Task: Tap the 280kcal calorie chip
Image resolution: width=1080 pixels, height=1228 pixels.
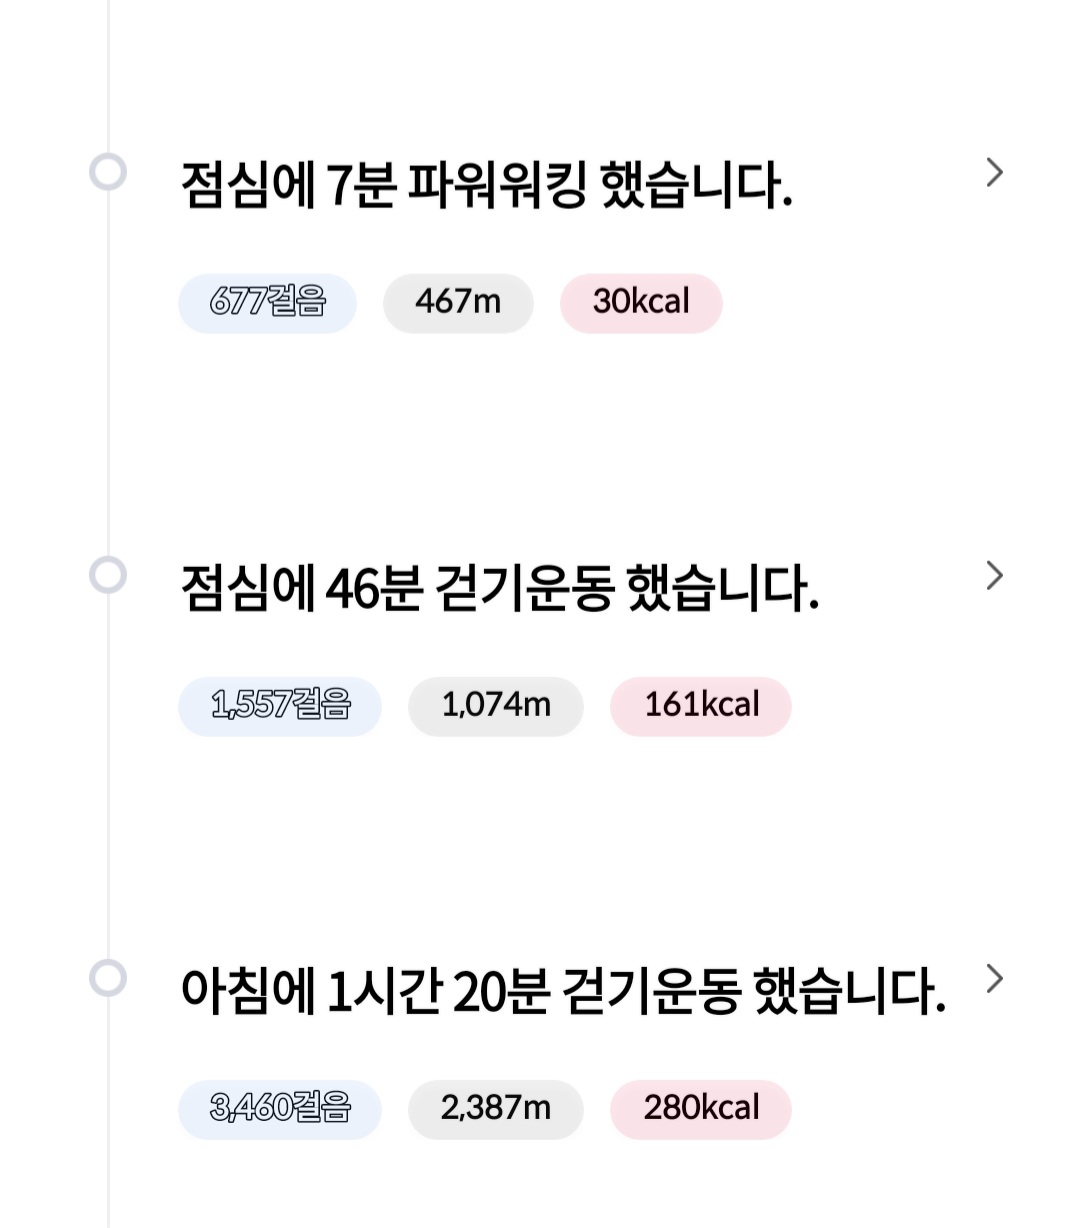Action: 701,1109
